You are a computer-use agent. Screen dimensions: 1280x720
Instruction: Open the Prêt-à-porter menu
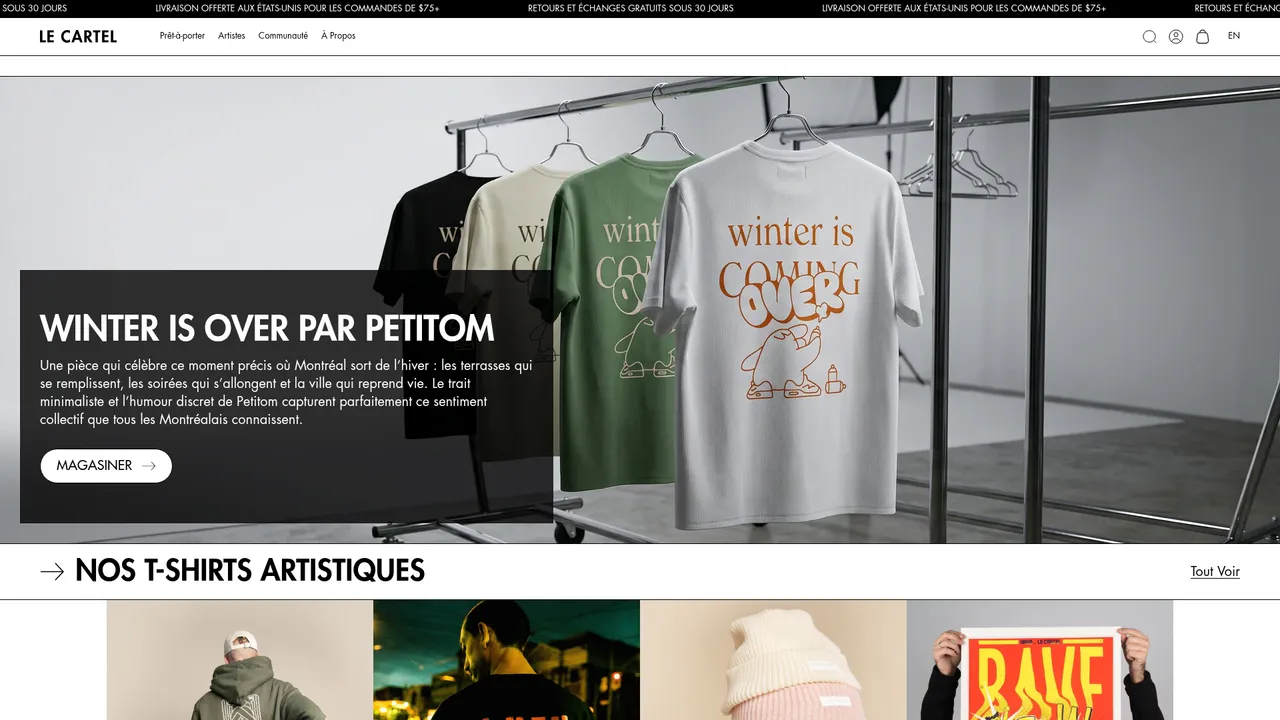point(182,36)
